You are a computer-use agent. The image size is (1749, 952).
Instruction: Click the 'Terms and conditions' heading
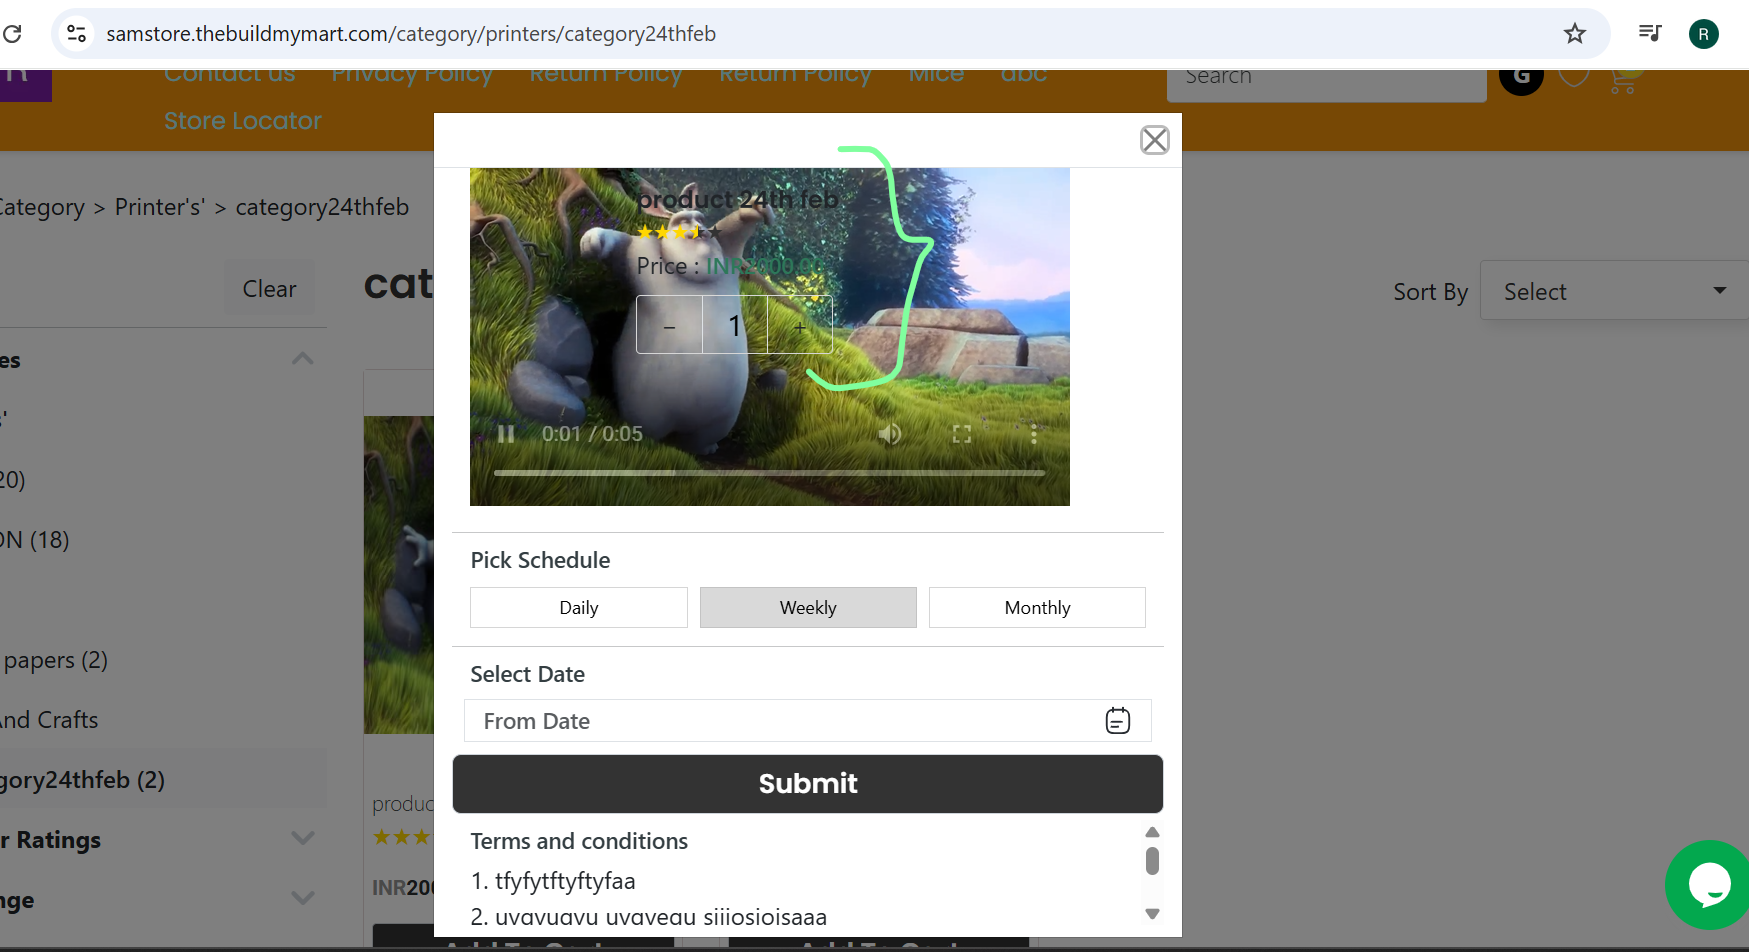tap(579, 841)
